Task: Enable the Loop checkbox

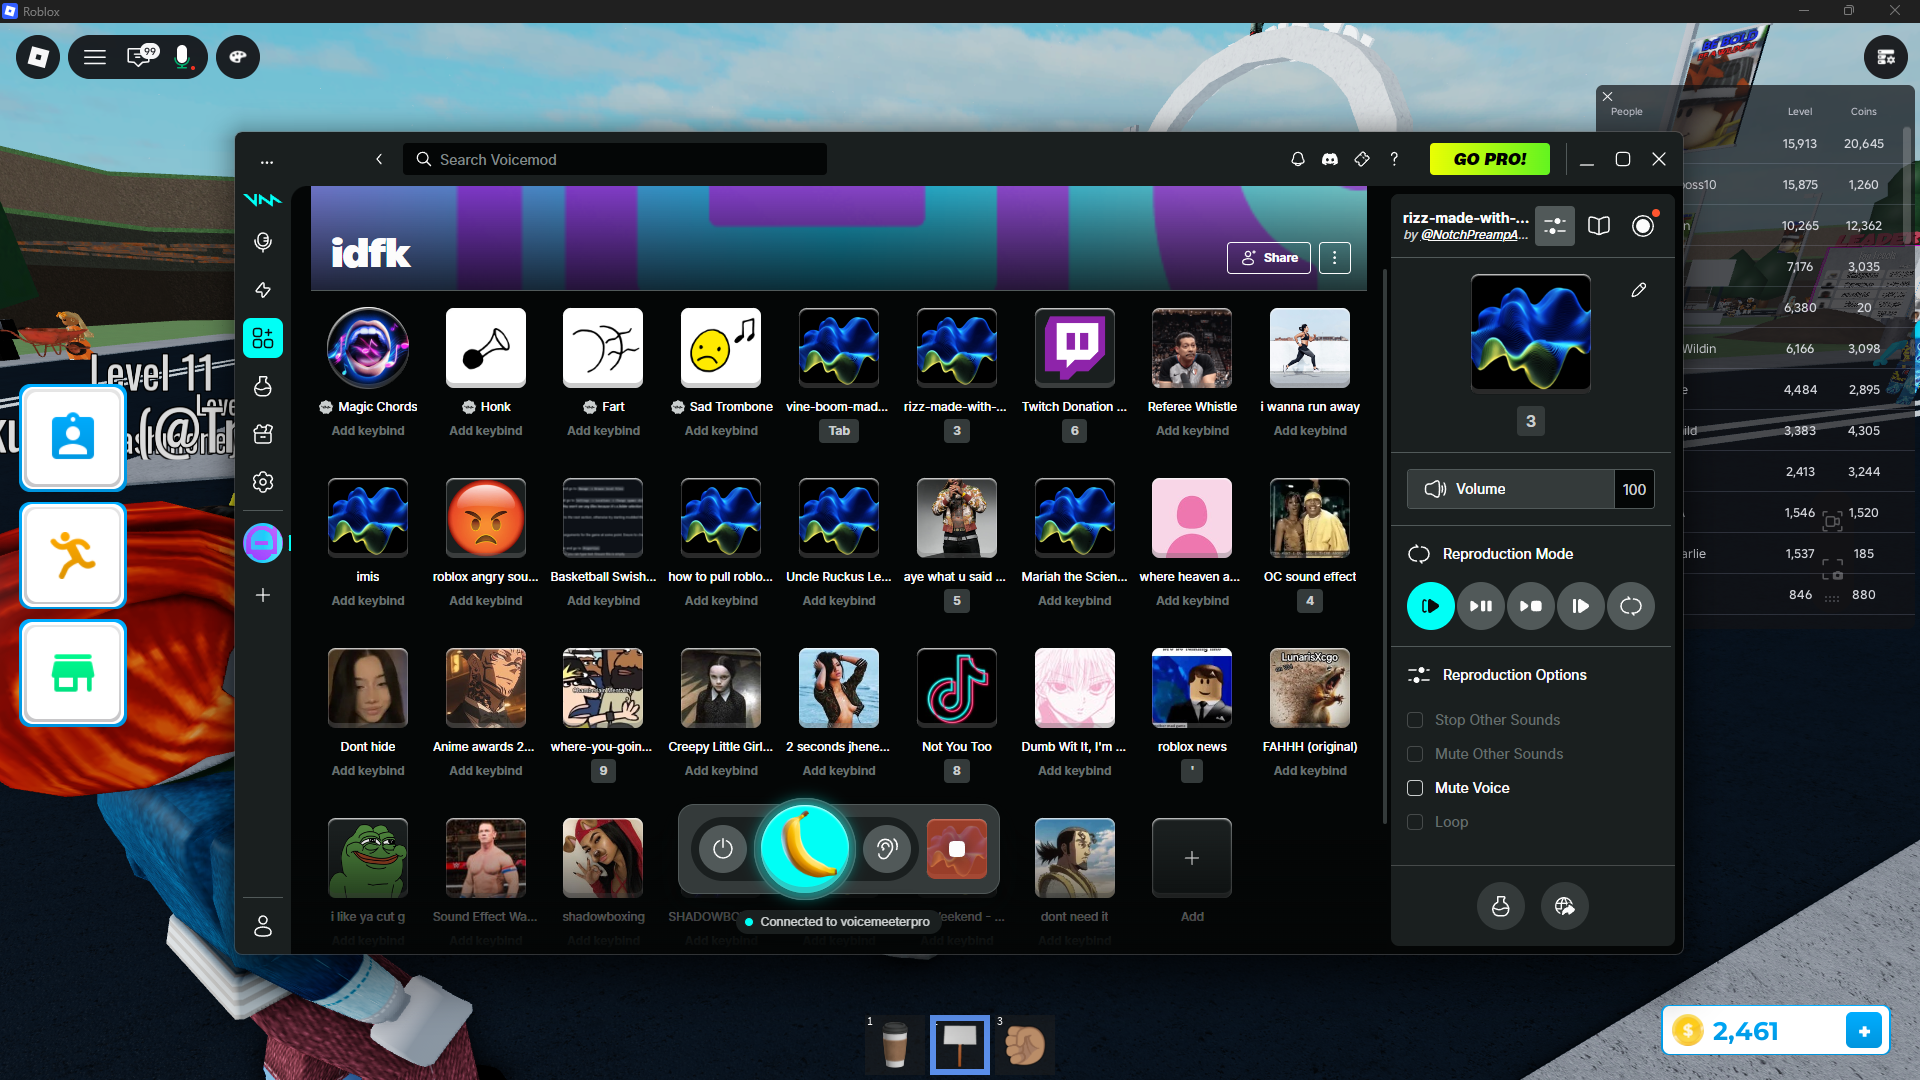Action: pyautogui.click(x=1415, y=822)
